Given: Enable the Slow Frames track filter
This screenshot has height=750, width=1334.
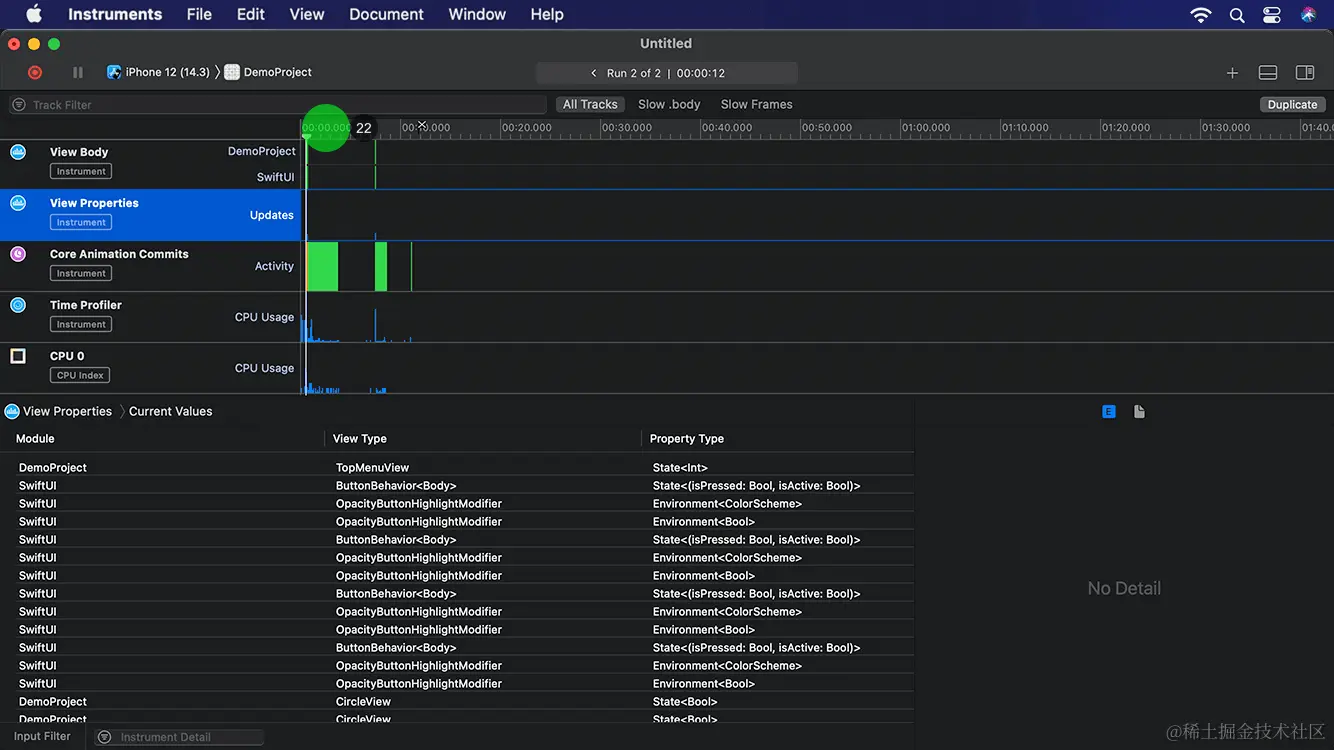Looking at the screenshot, I should point(756,104).
